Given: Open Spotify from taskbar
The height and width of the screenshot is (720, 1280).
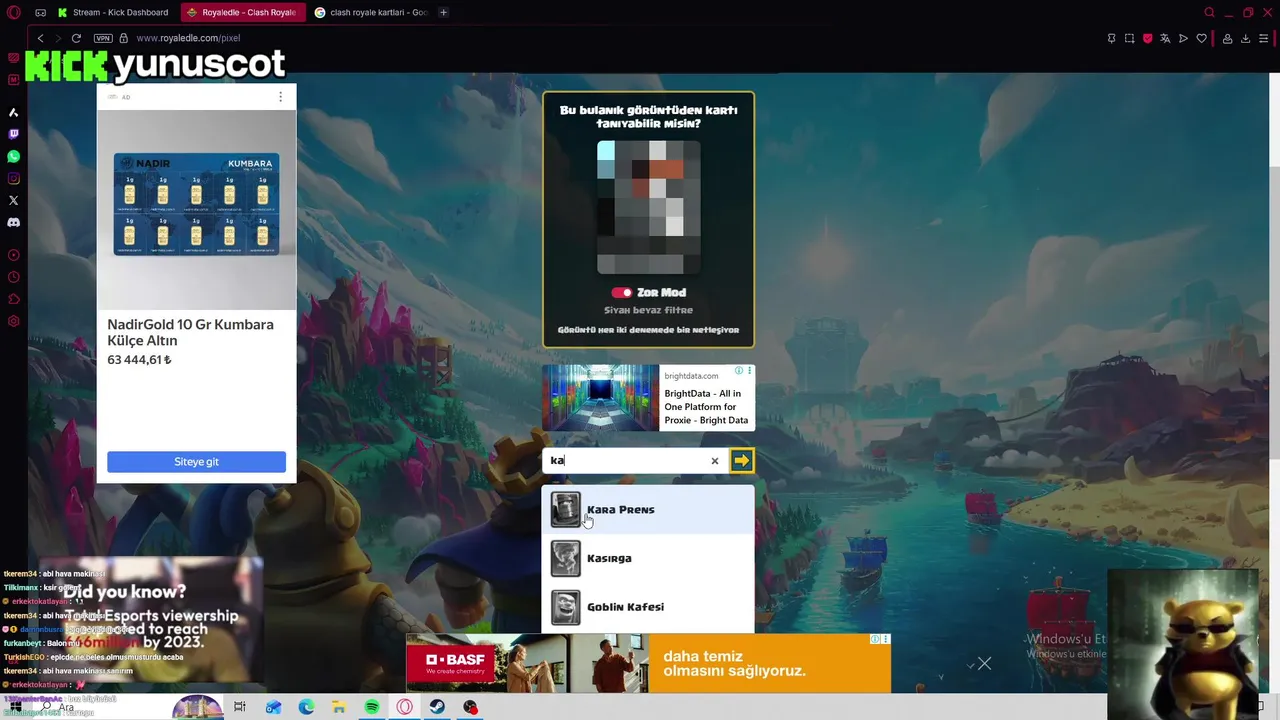Looking at the screenshot, I should (372, 707).
